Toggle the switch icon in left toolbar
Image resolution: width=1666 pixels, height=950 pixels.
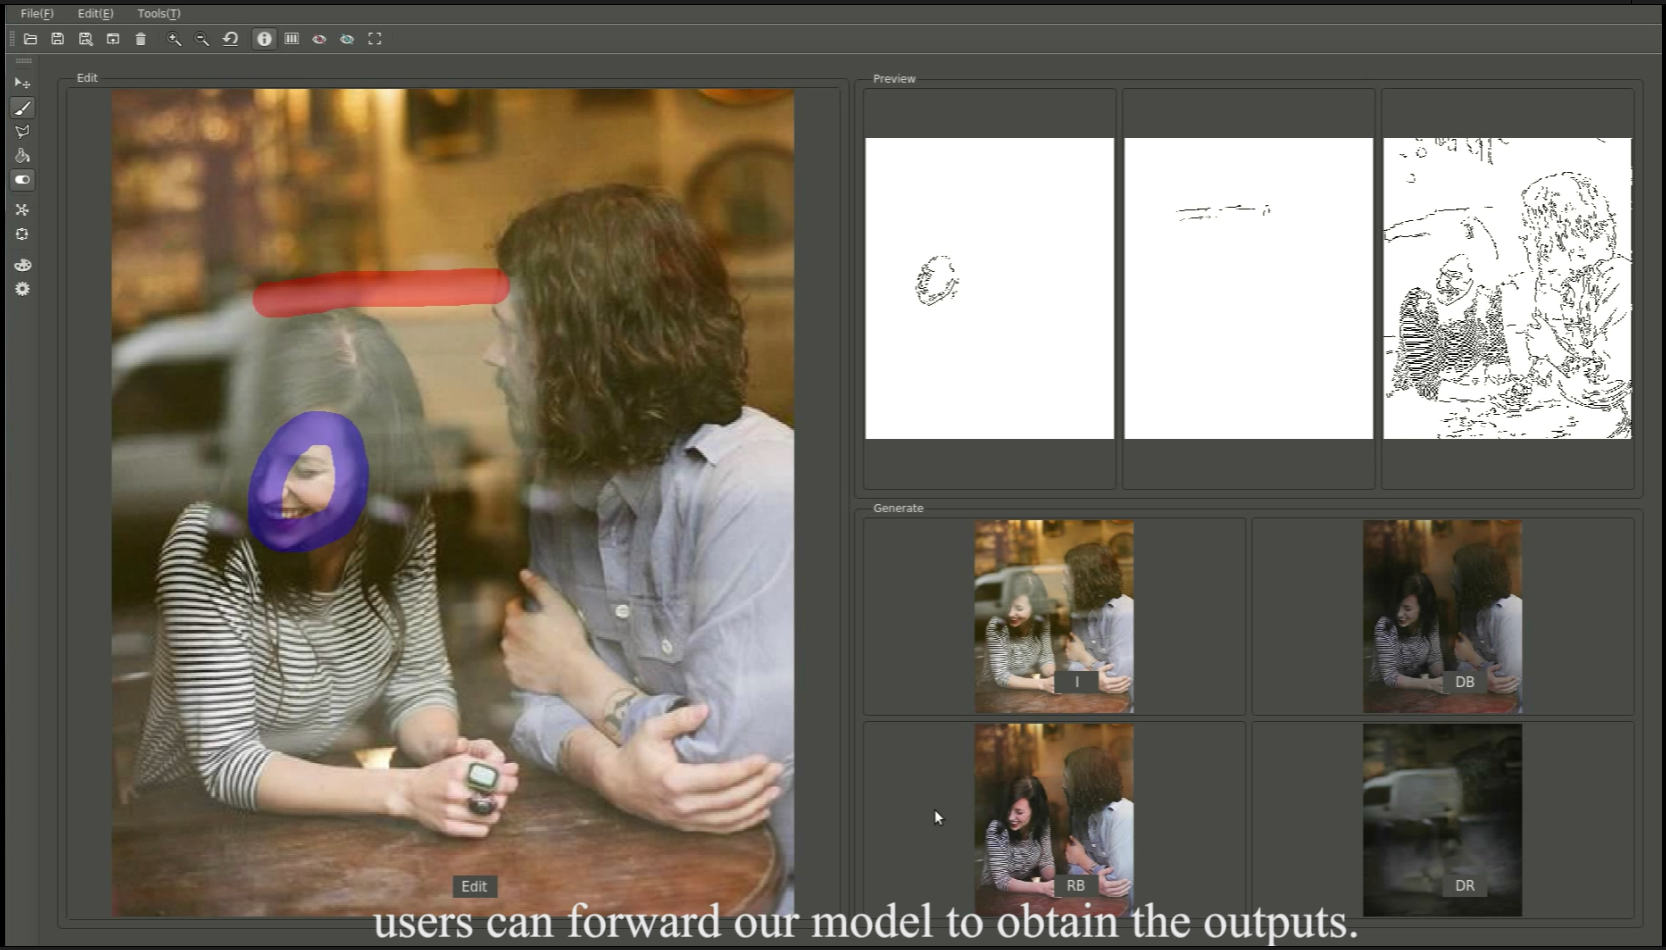(x=22, y=180)
